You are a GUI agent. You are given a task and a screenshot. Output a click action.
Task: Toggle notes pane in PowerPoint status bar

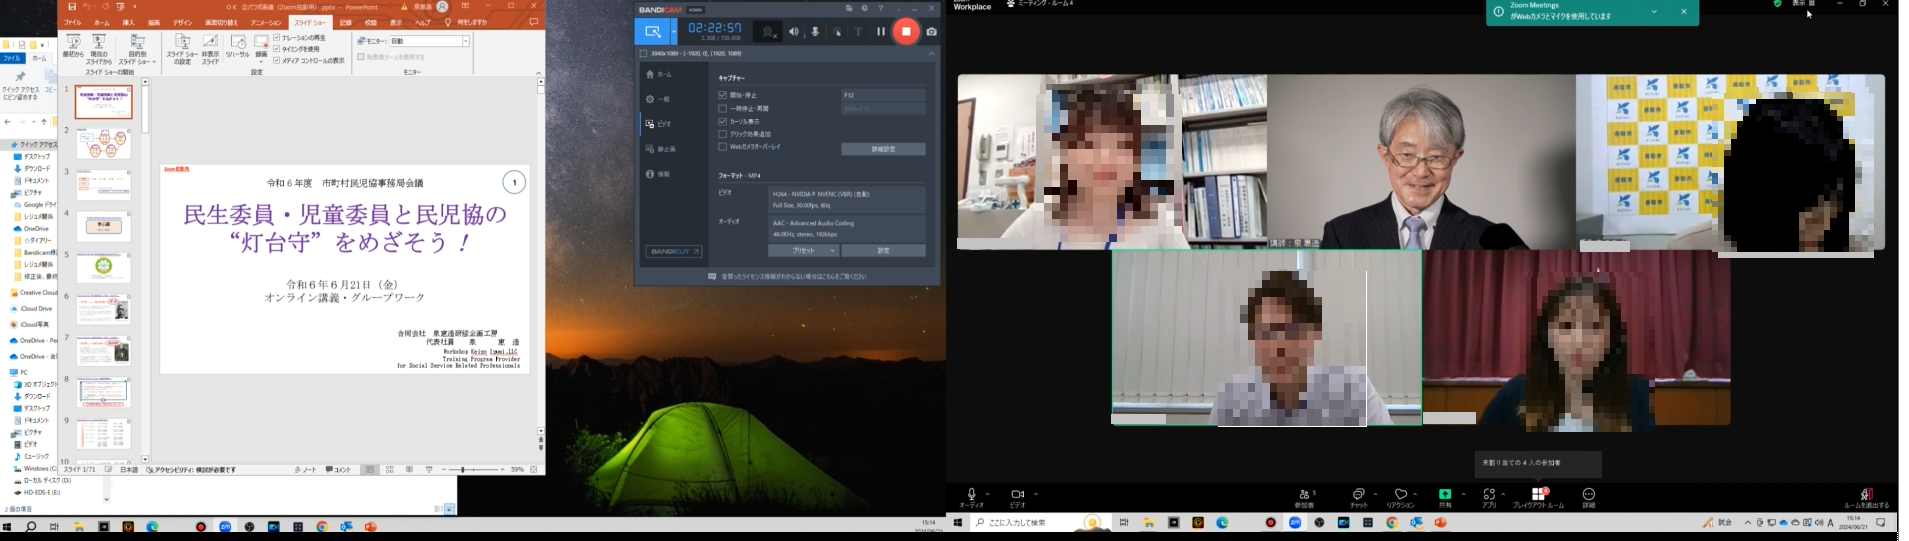(305, 469)
